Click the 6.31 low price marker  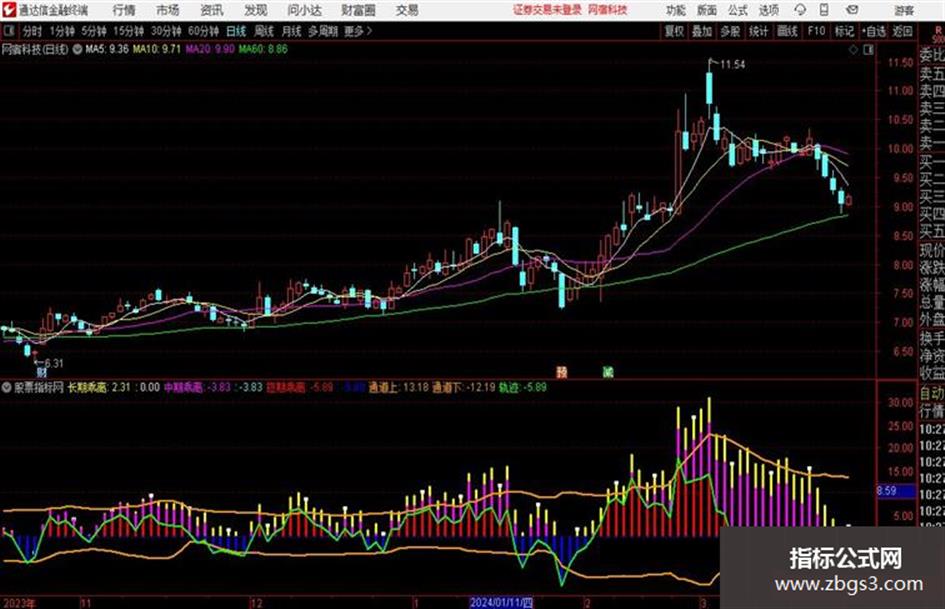click(54, 363)
